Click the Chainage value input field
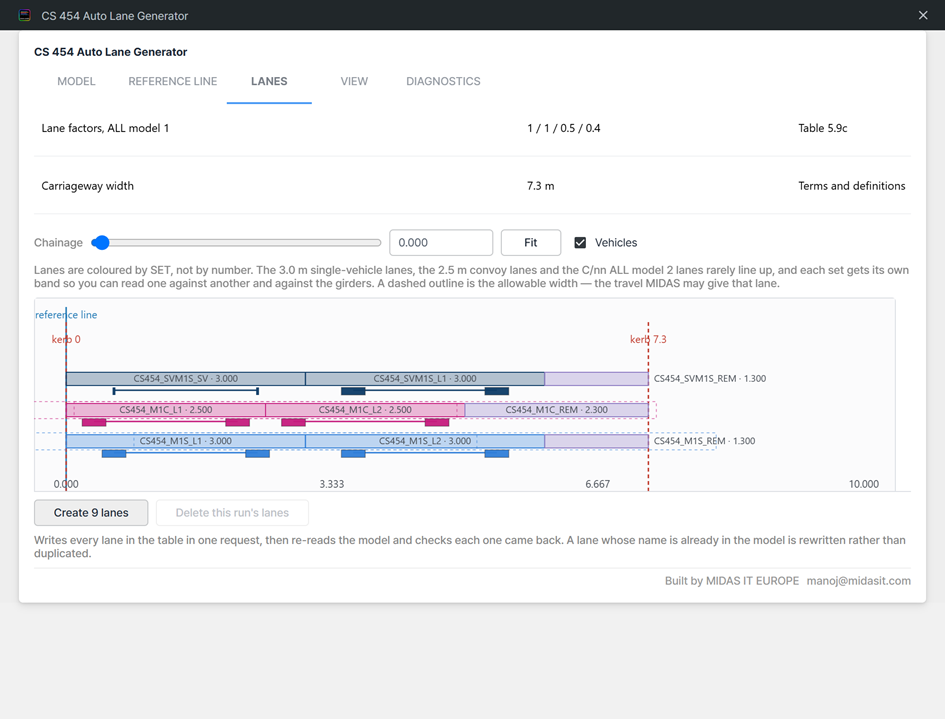The width and height of the screenshot is (945, 719). coord(441,242)
